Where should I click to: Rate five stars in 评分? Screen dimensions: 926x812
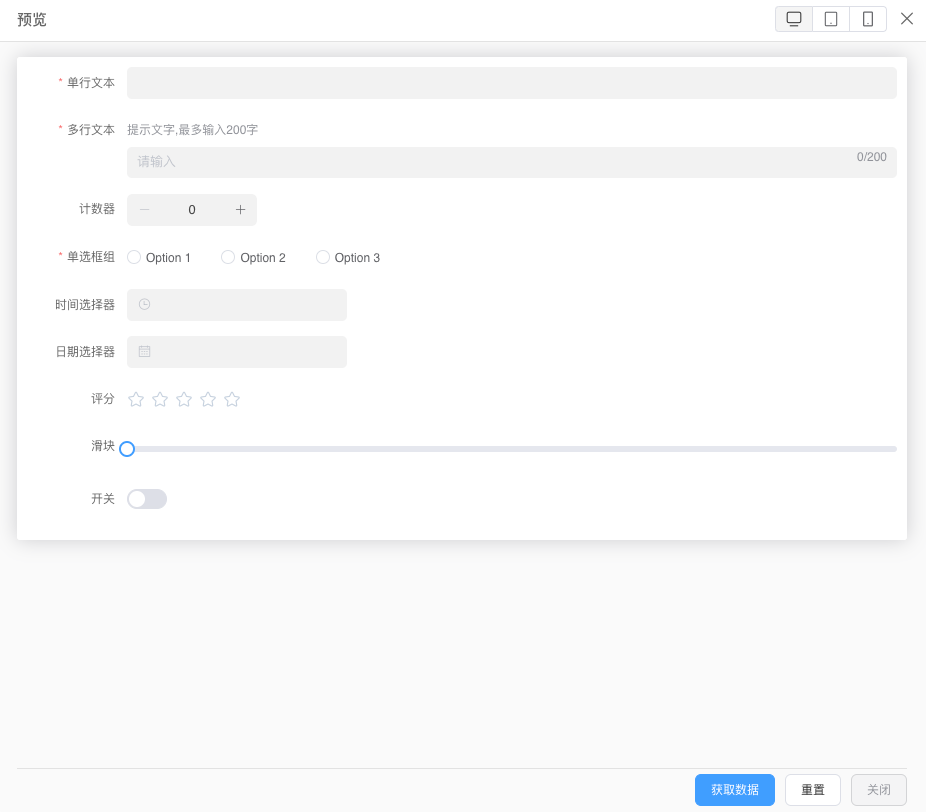click(x=232, y=399)
